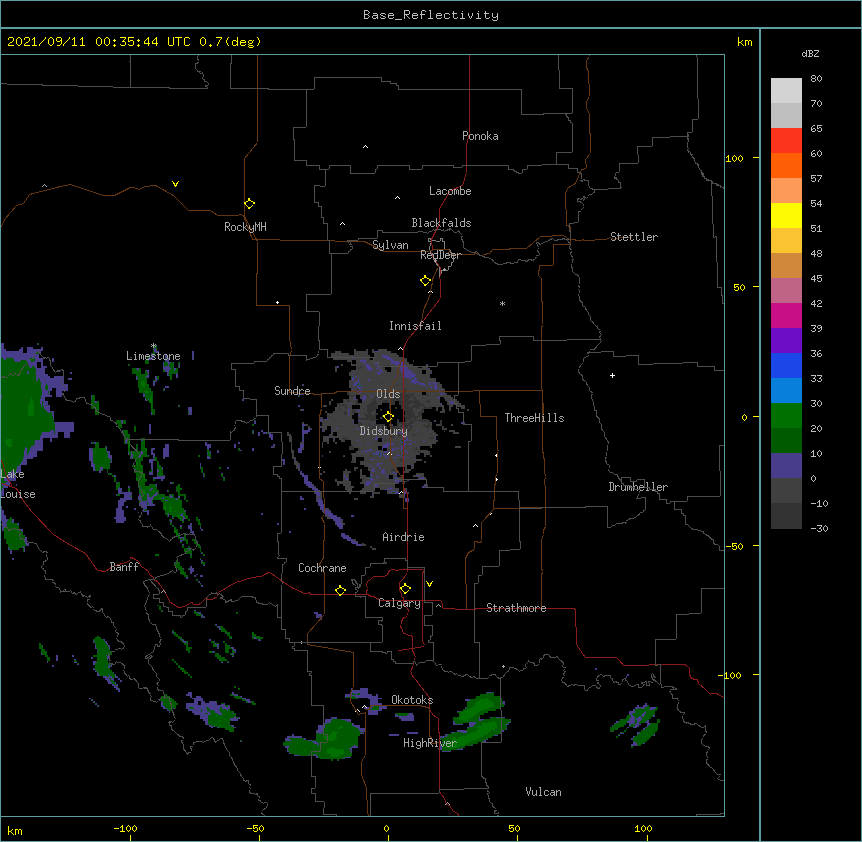Click the bright green 30 dBZ legend swatch
This screenshot has width=862, height=842.
[786, 416]
